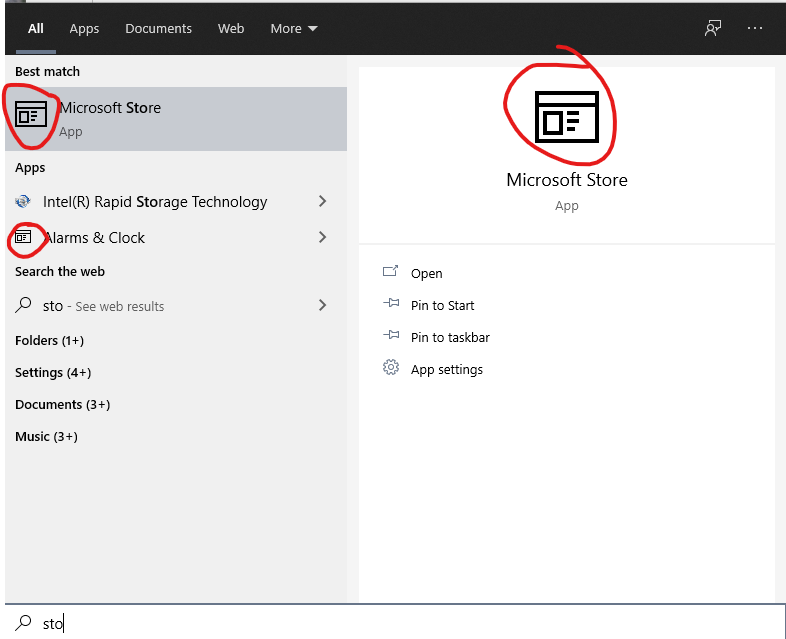Viewport: 786px width, 639px height.
Task: Click the feedback icon in top bar
Action: pyautogui.click(x=712, y=28)
